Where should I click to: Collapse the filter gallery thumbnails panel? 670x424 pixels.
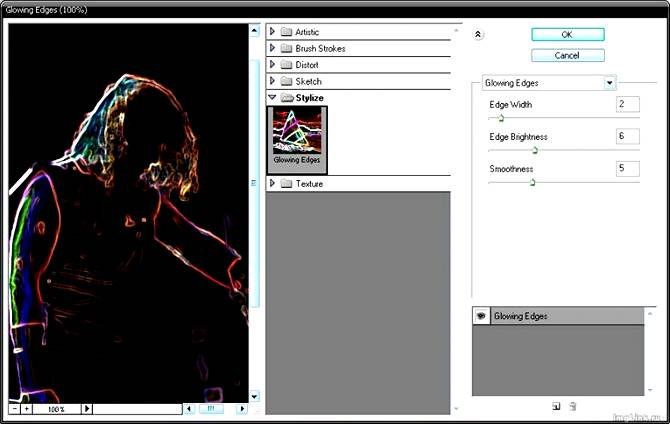pos(478,35)
